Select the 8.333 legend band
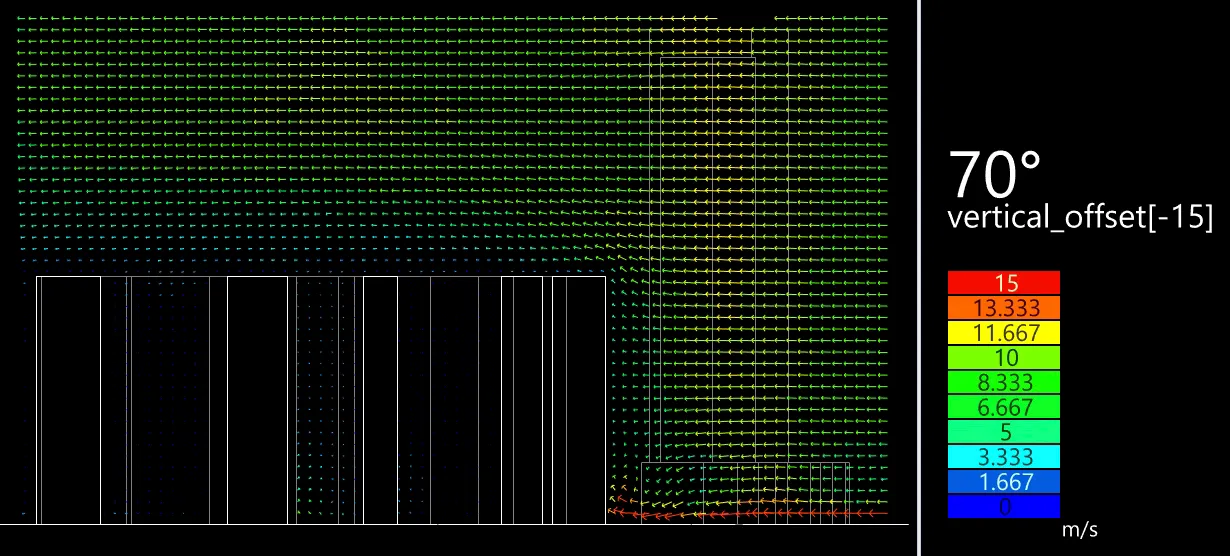Image resolution: width=1230 pixels, height=556 pixels. point(1003,382)
